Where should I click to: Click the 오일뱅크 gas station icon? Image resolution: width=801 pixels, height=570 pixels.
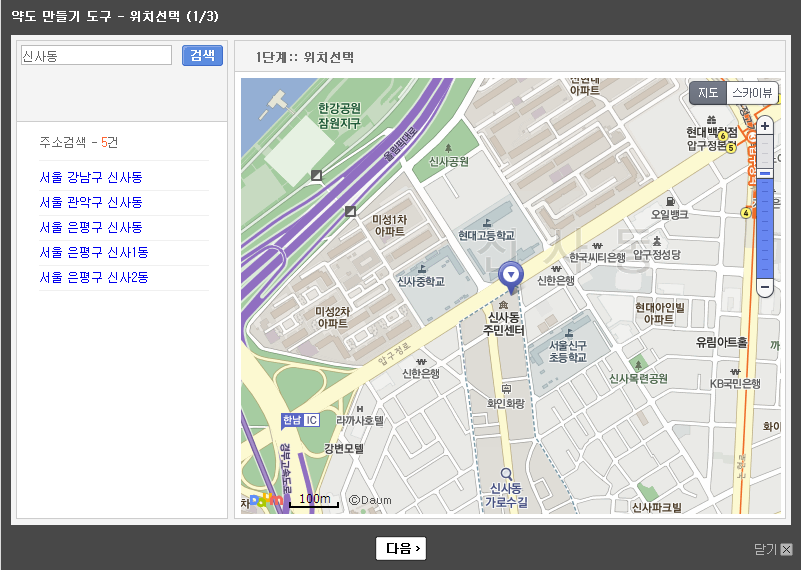click(x=669, y=201)
